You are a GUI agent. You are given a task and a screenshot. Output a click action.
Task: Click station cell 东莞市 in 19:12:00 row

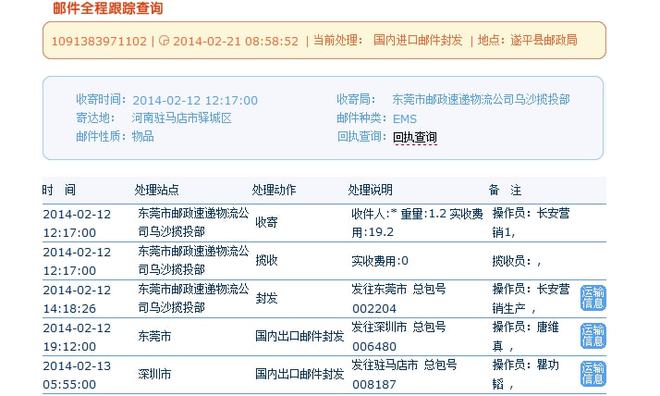154,336
